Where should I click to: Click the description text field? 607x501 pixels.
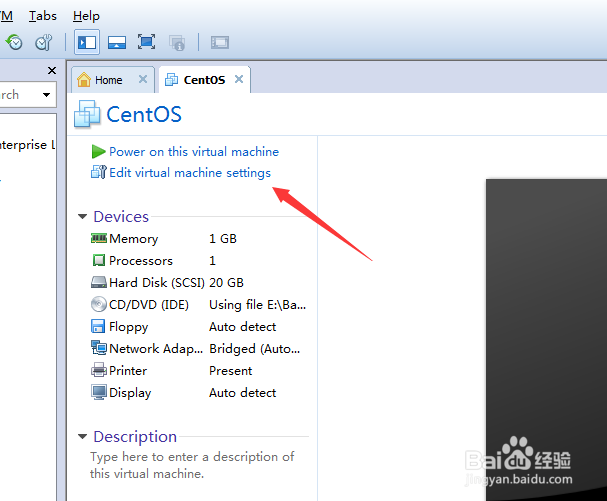pos(192,465)
